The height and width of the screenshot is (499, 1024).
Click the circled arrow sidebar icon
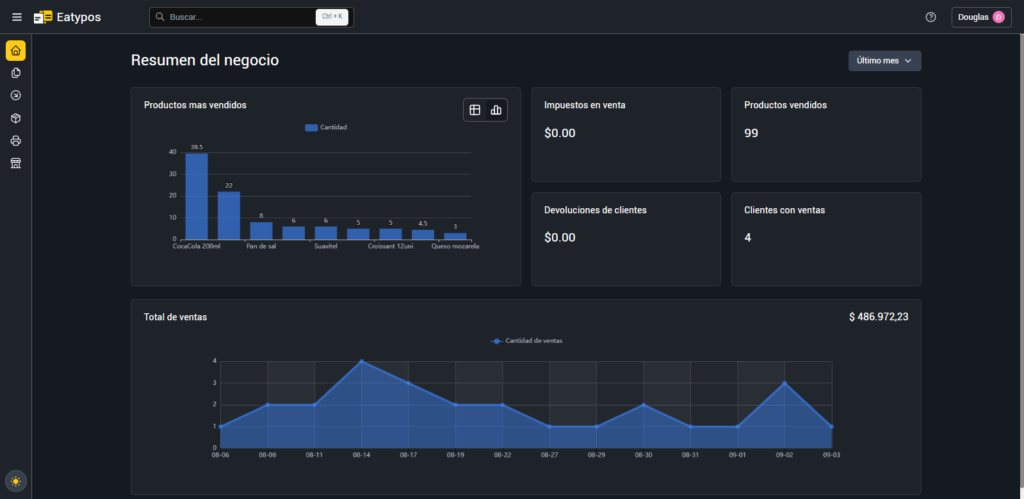pos(15,95)
